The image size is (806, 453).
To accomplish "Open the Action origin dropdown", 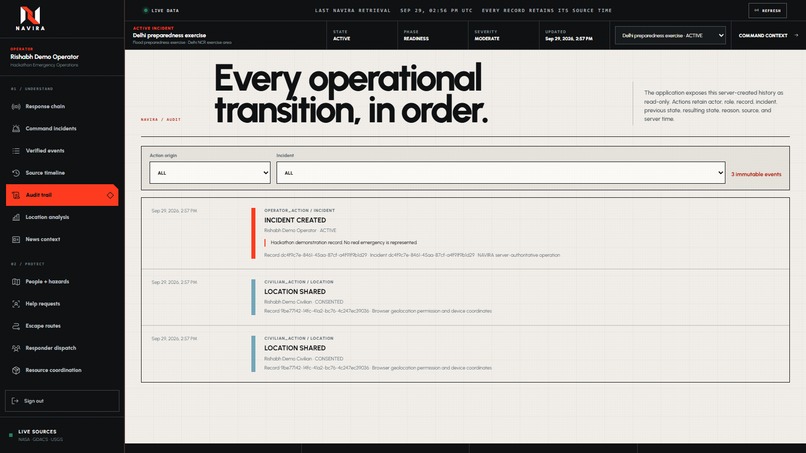I will pyautogui.click(x=210, y=173).
